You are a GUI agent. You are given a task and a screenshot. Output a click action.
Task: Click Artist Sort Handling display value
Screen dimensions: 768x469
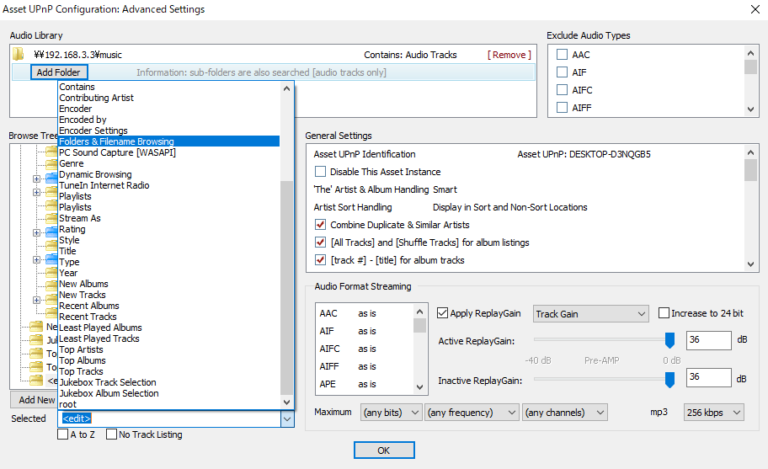[x=510, y=207]
